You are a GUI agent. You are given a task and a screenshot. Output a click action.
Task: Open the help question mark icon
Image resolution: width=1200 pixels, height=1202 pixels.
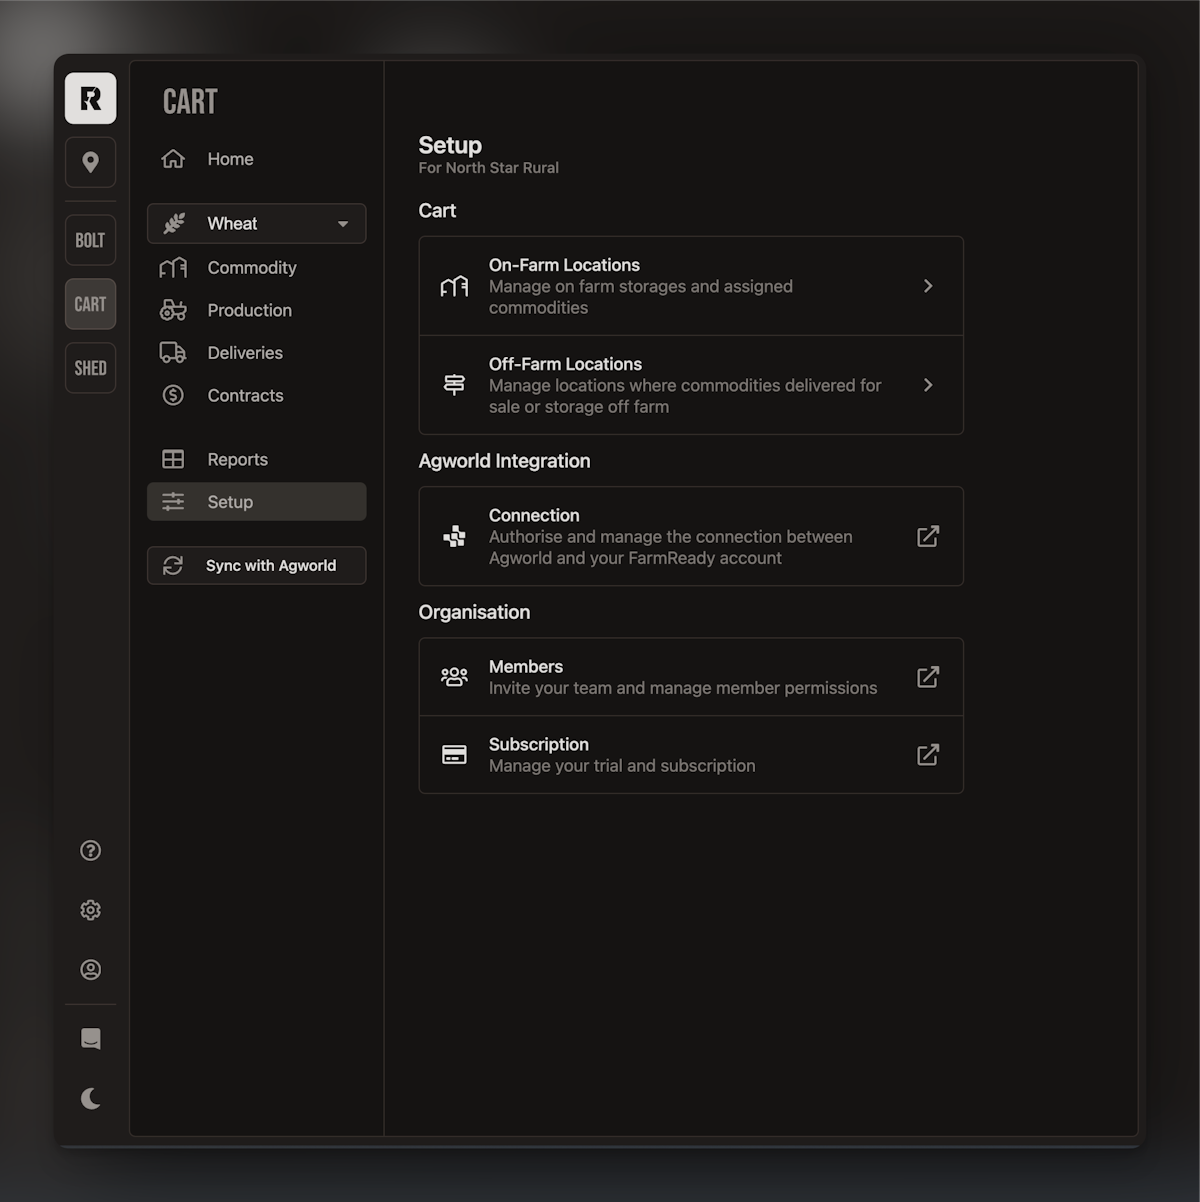(x=90, y=850)
